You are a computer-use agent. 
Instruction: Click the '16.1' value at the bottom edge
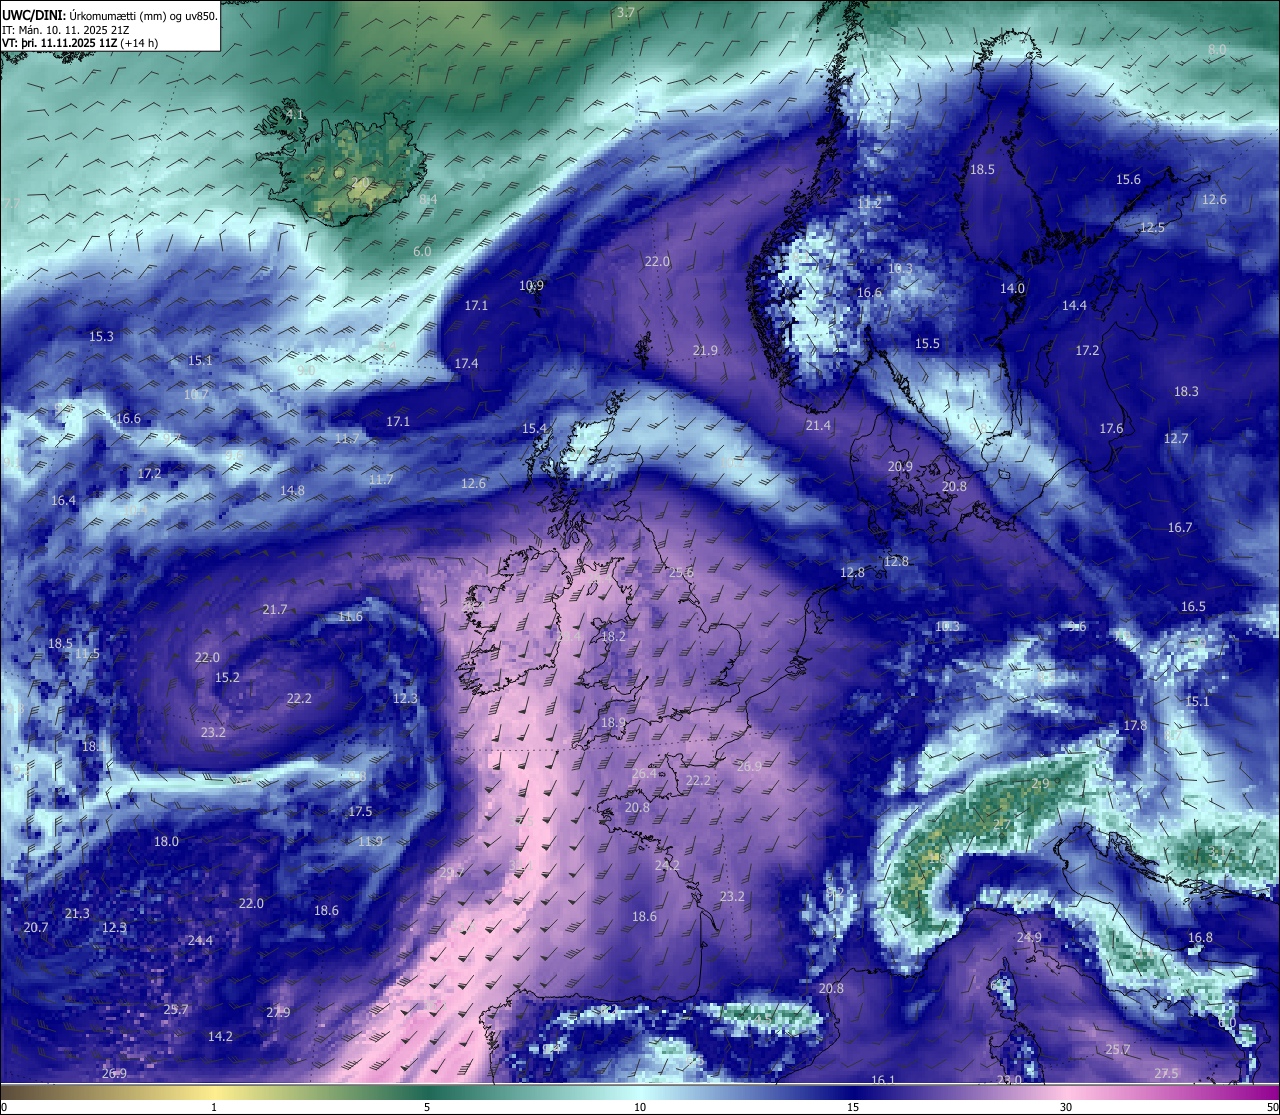[883, 1080]
